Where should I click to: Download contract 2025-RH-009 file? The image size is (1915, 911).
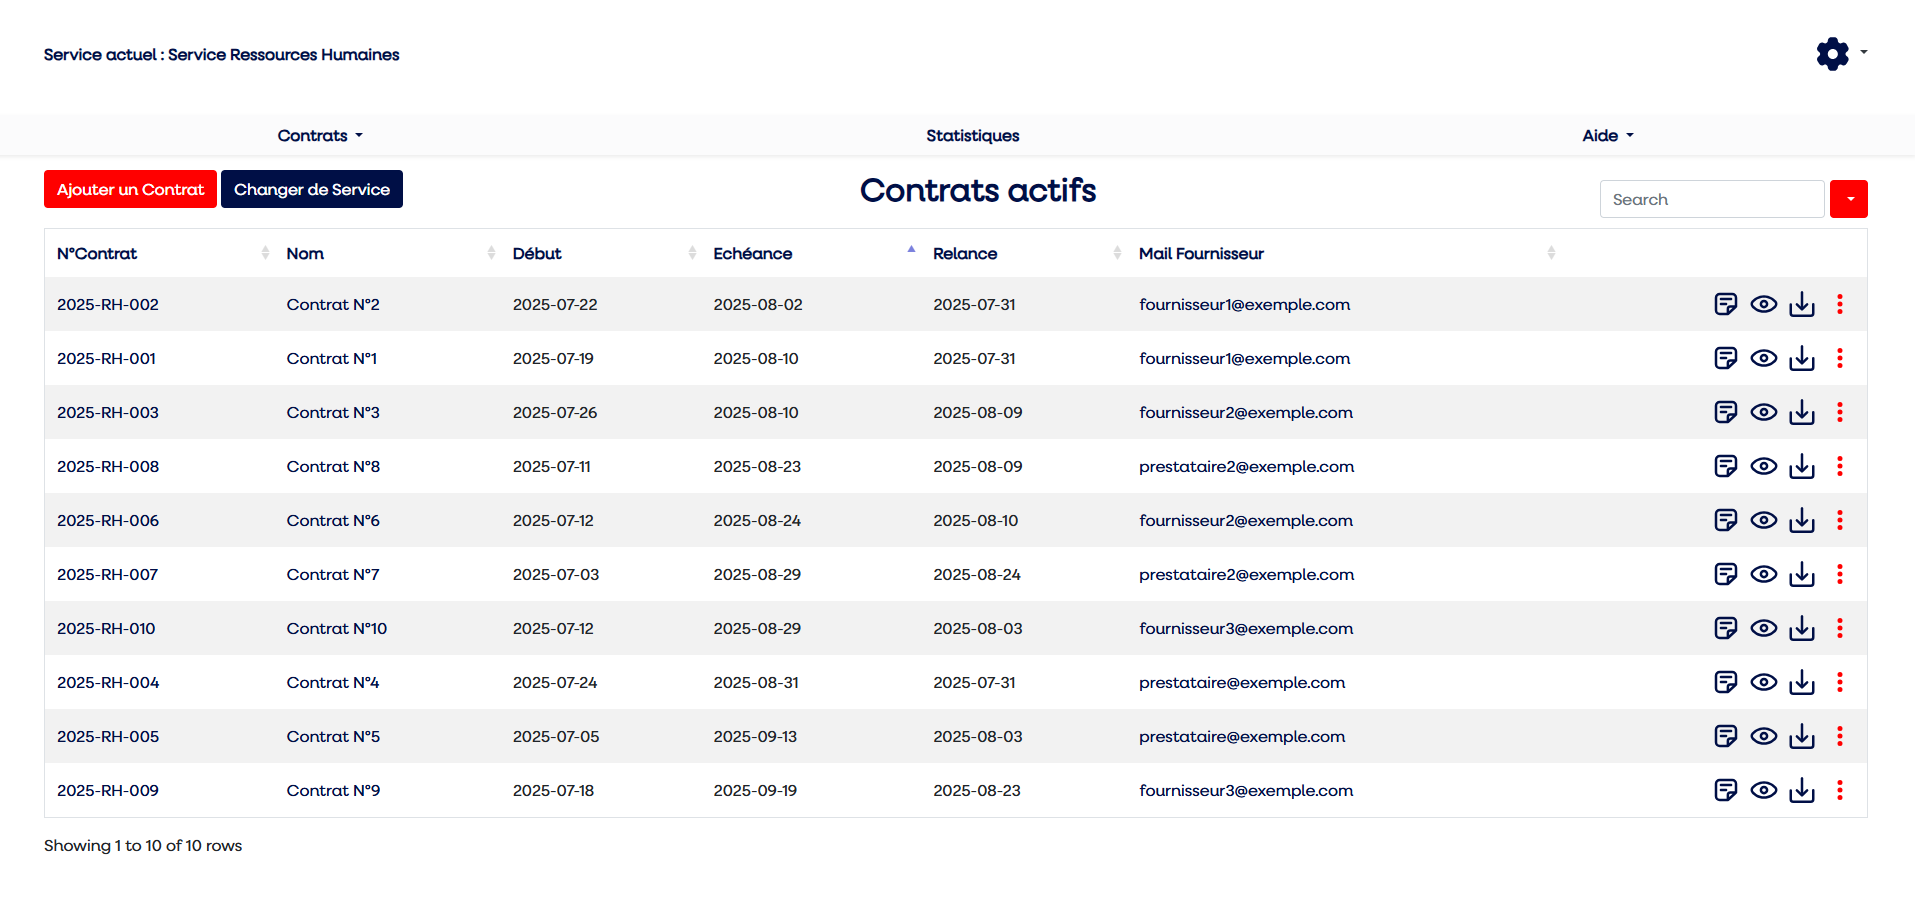click(x=1802, y=790)
